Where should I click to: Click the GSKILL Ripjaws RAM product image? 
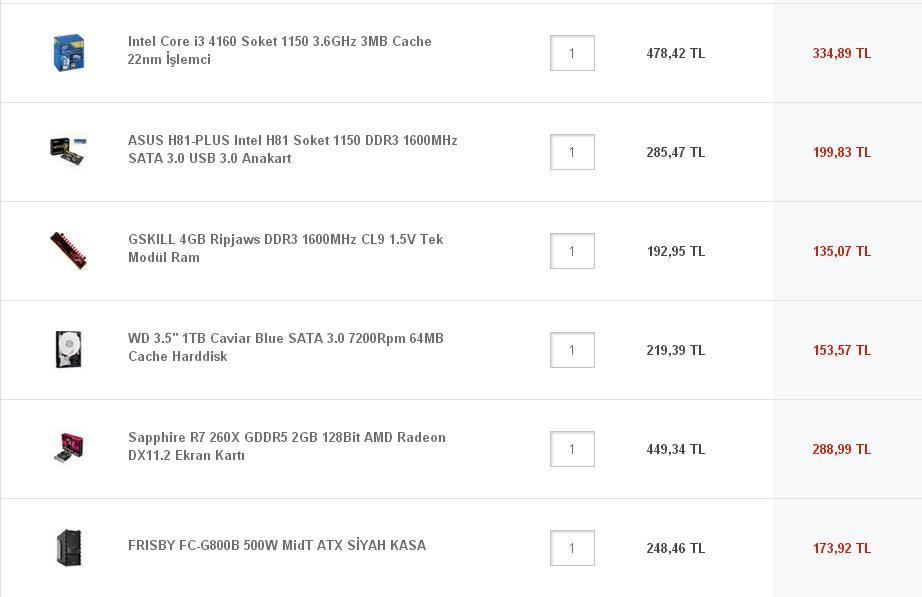point(68,250)
